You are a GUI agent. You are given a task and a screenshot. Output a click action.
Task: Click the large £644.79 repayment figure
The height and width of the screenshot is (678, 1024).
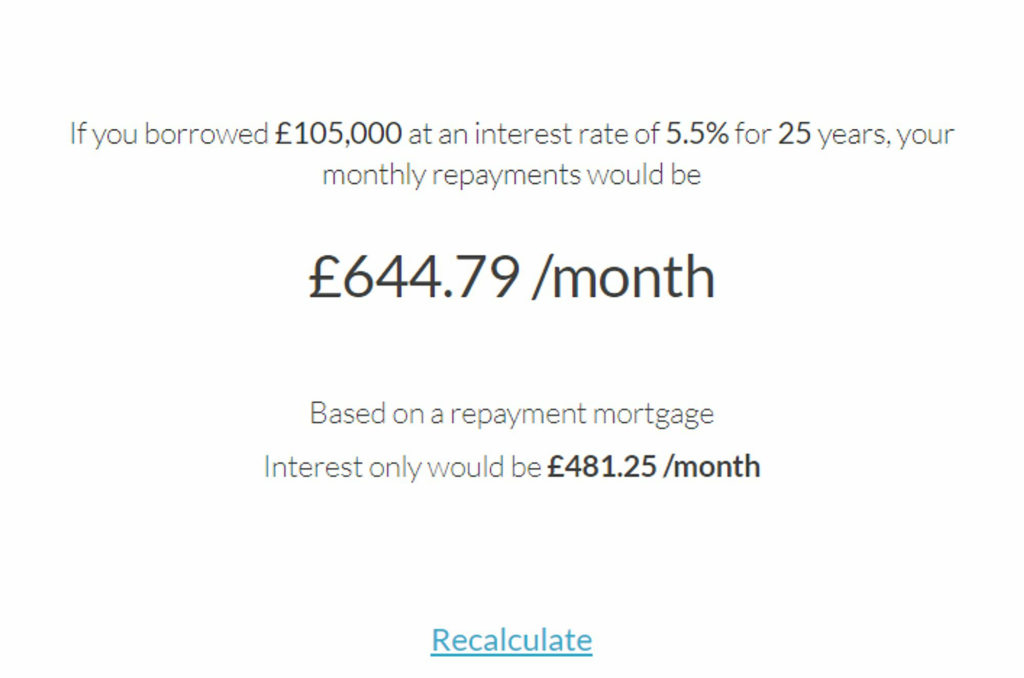tap(415, 277)
